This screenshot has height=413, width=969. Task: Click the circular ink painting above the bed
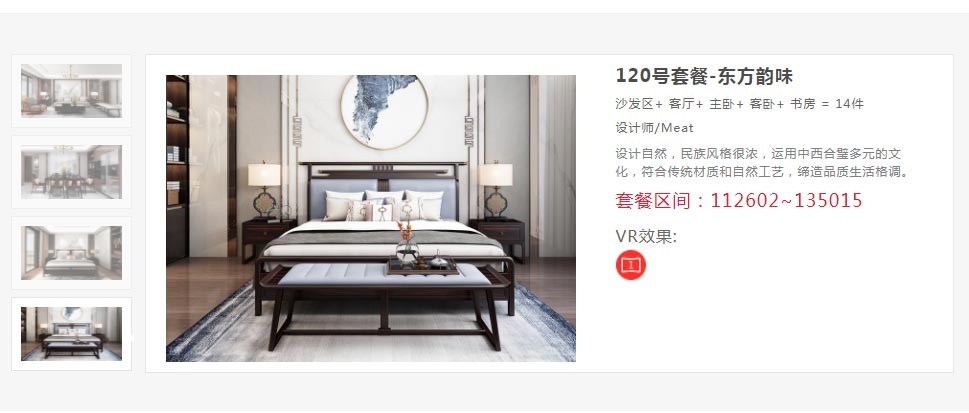[384, 111]
